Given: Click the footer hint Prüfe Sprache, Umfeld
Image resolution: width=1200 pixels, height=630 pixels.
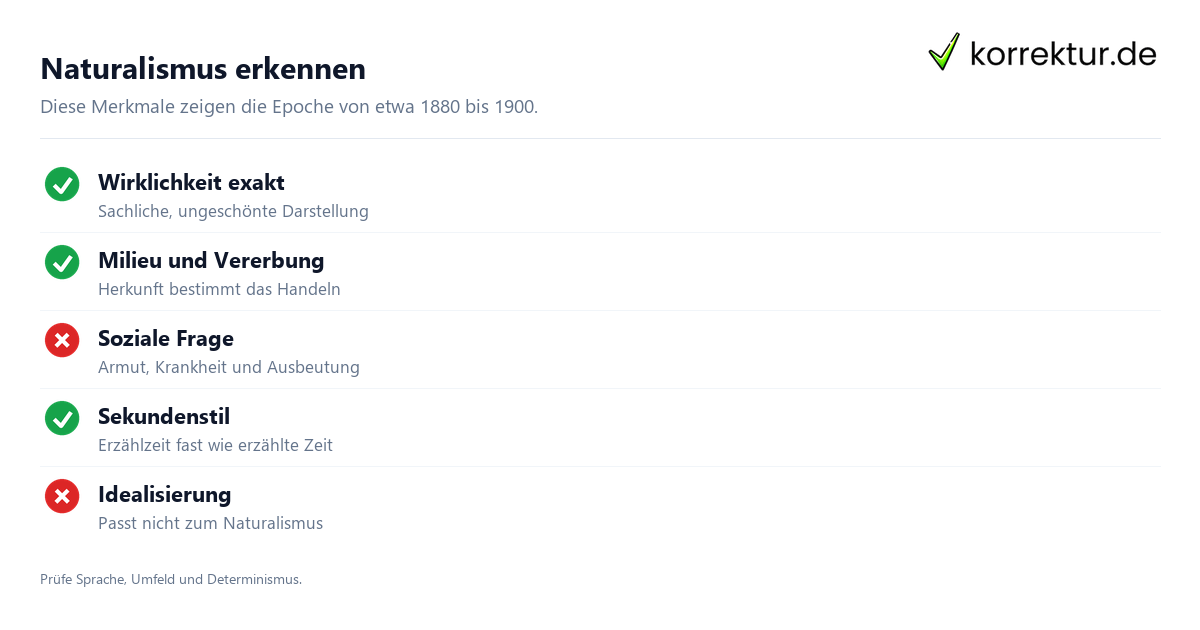Looking at the screenshot, I should (x=171, y=579).
